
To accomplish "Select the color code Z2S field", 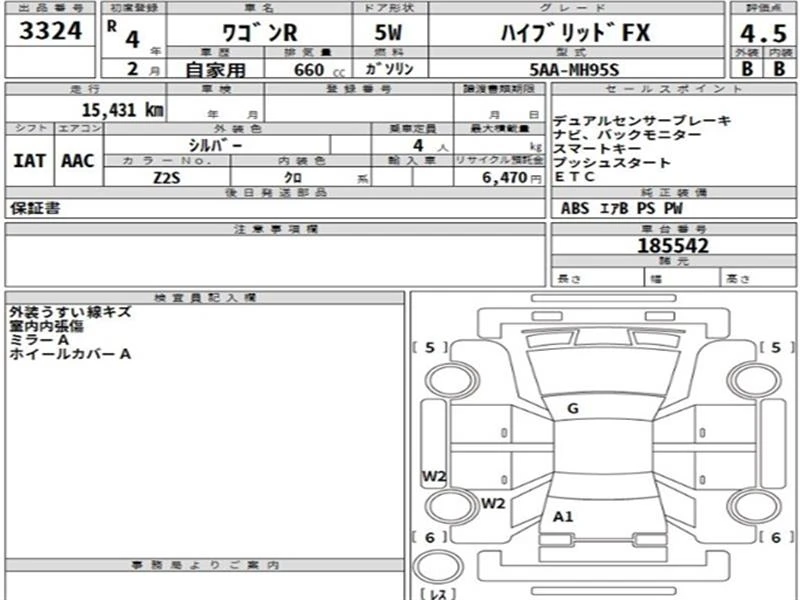I will tap(167, 178).
